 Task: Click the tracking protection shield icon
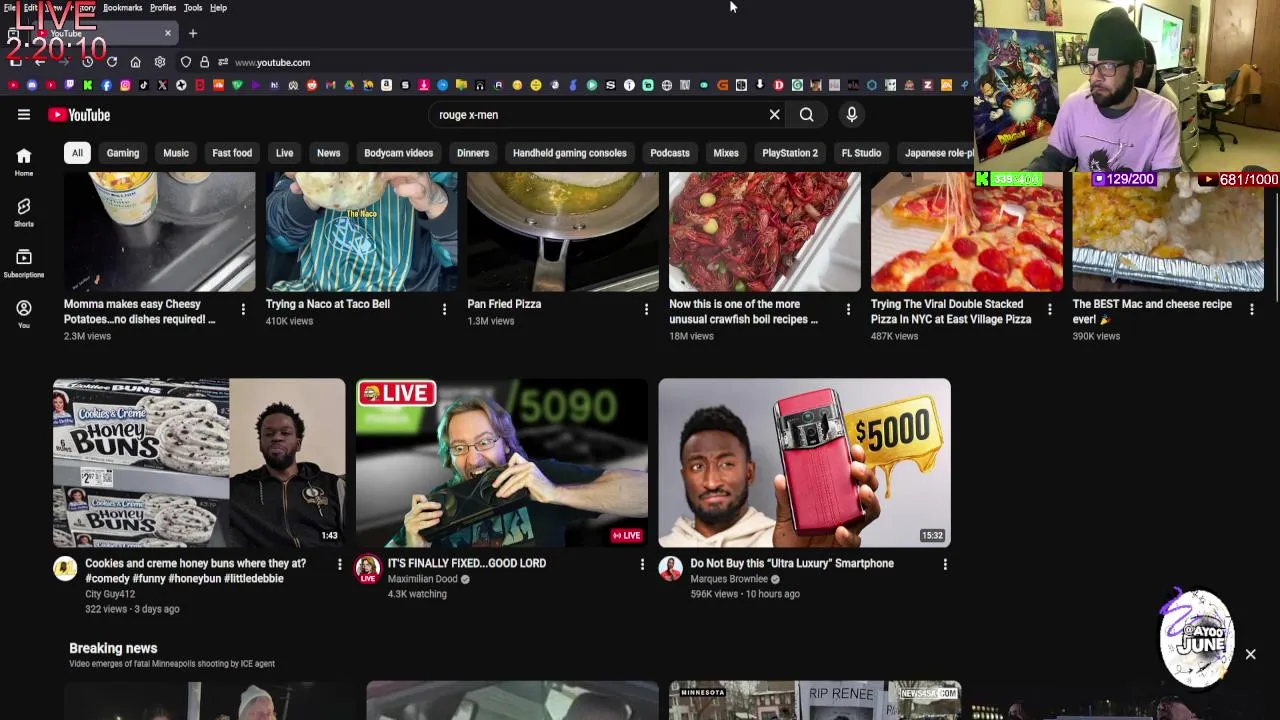pyautogui.click(x=185, y=62)
